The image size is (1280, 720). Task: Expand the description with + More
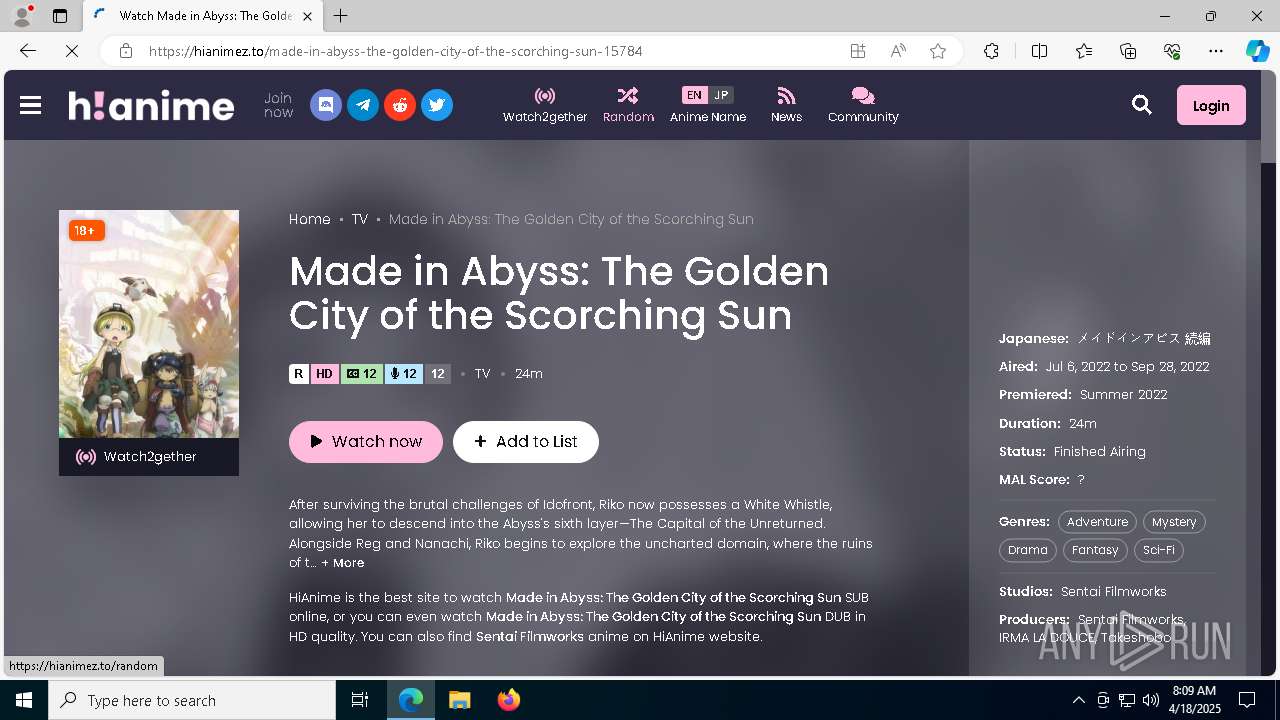[343, 563]
